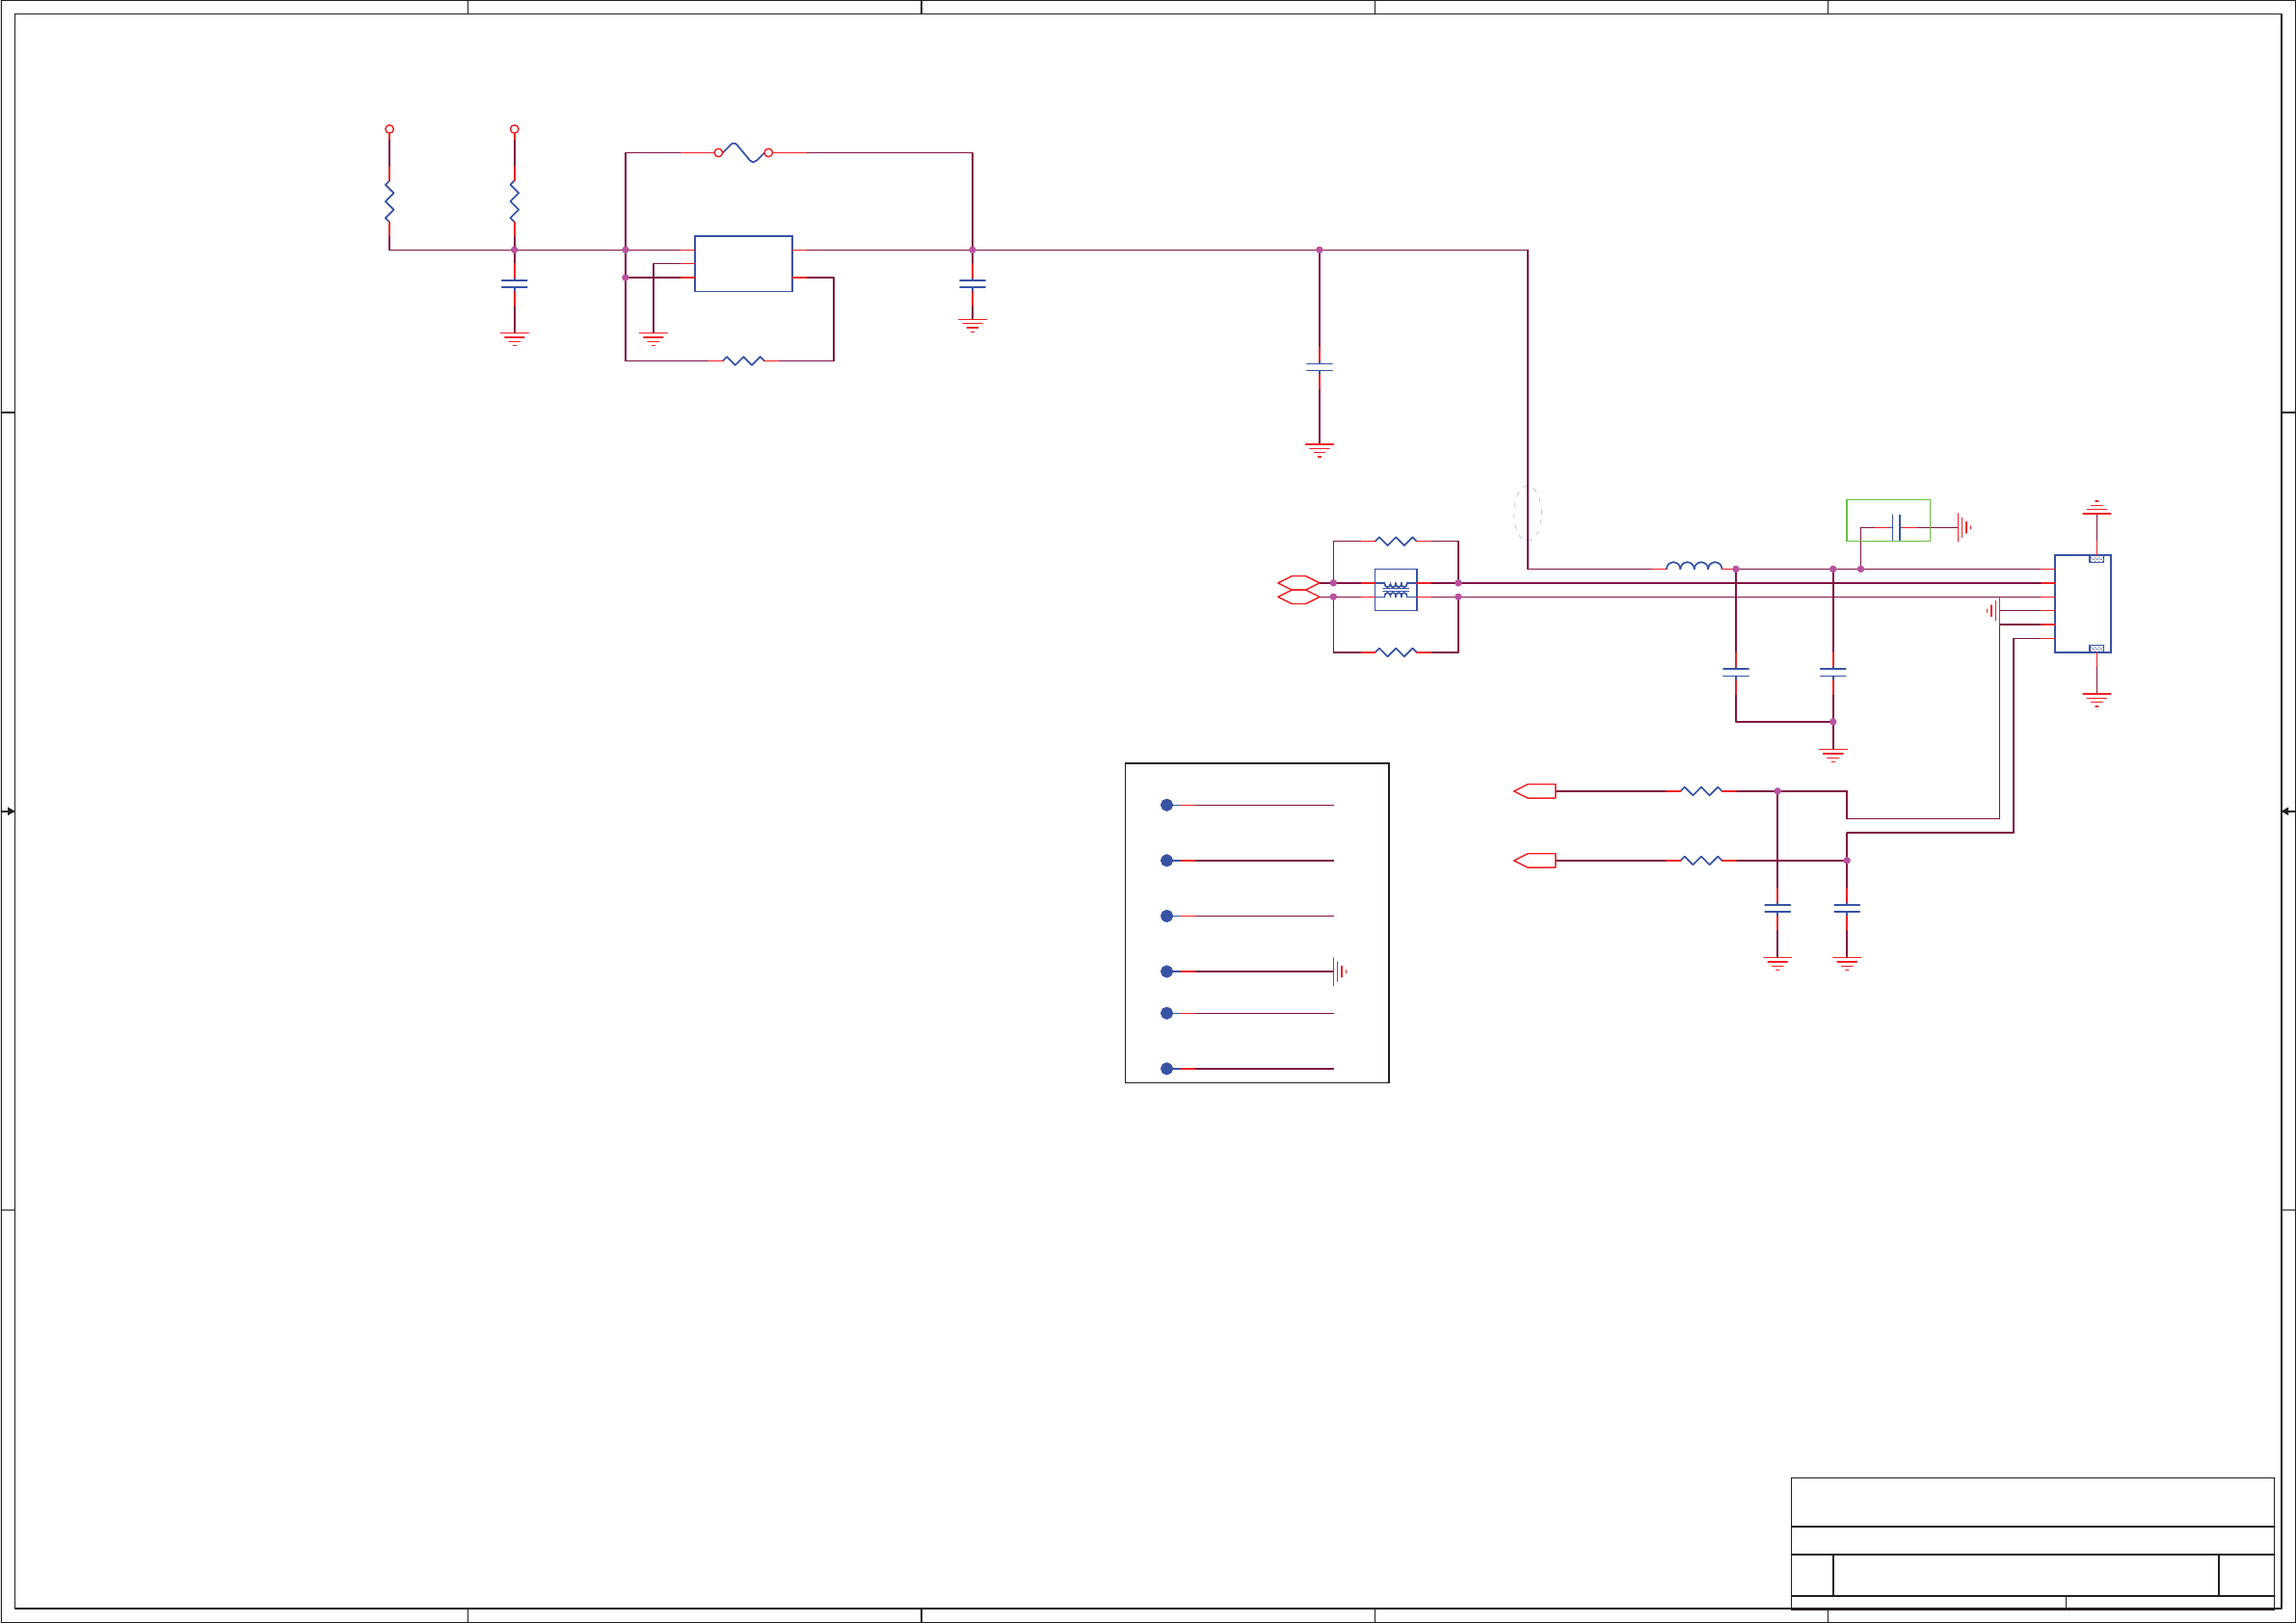2296x1623 pixels.
Task: Select the fuse symbol atop the regulator loop
Action: coord(743,153)
